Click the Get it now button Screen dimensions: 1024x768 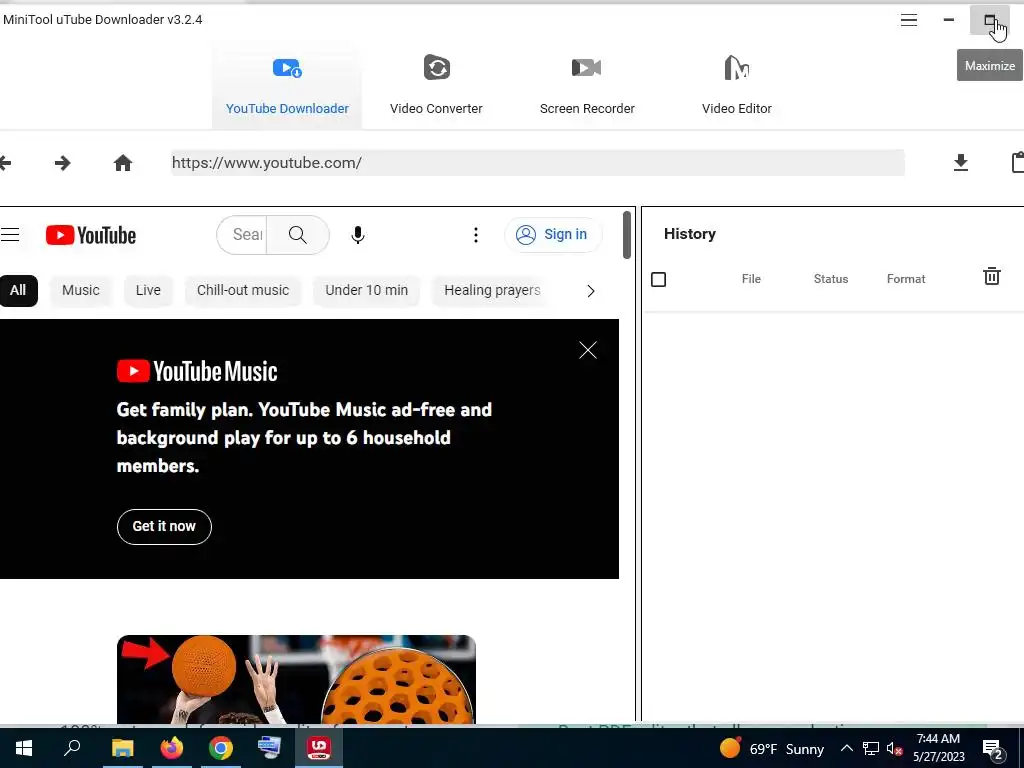164,526
